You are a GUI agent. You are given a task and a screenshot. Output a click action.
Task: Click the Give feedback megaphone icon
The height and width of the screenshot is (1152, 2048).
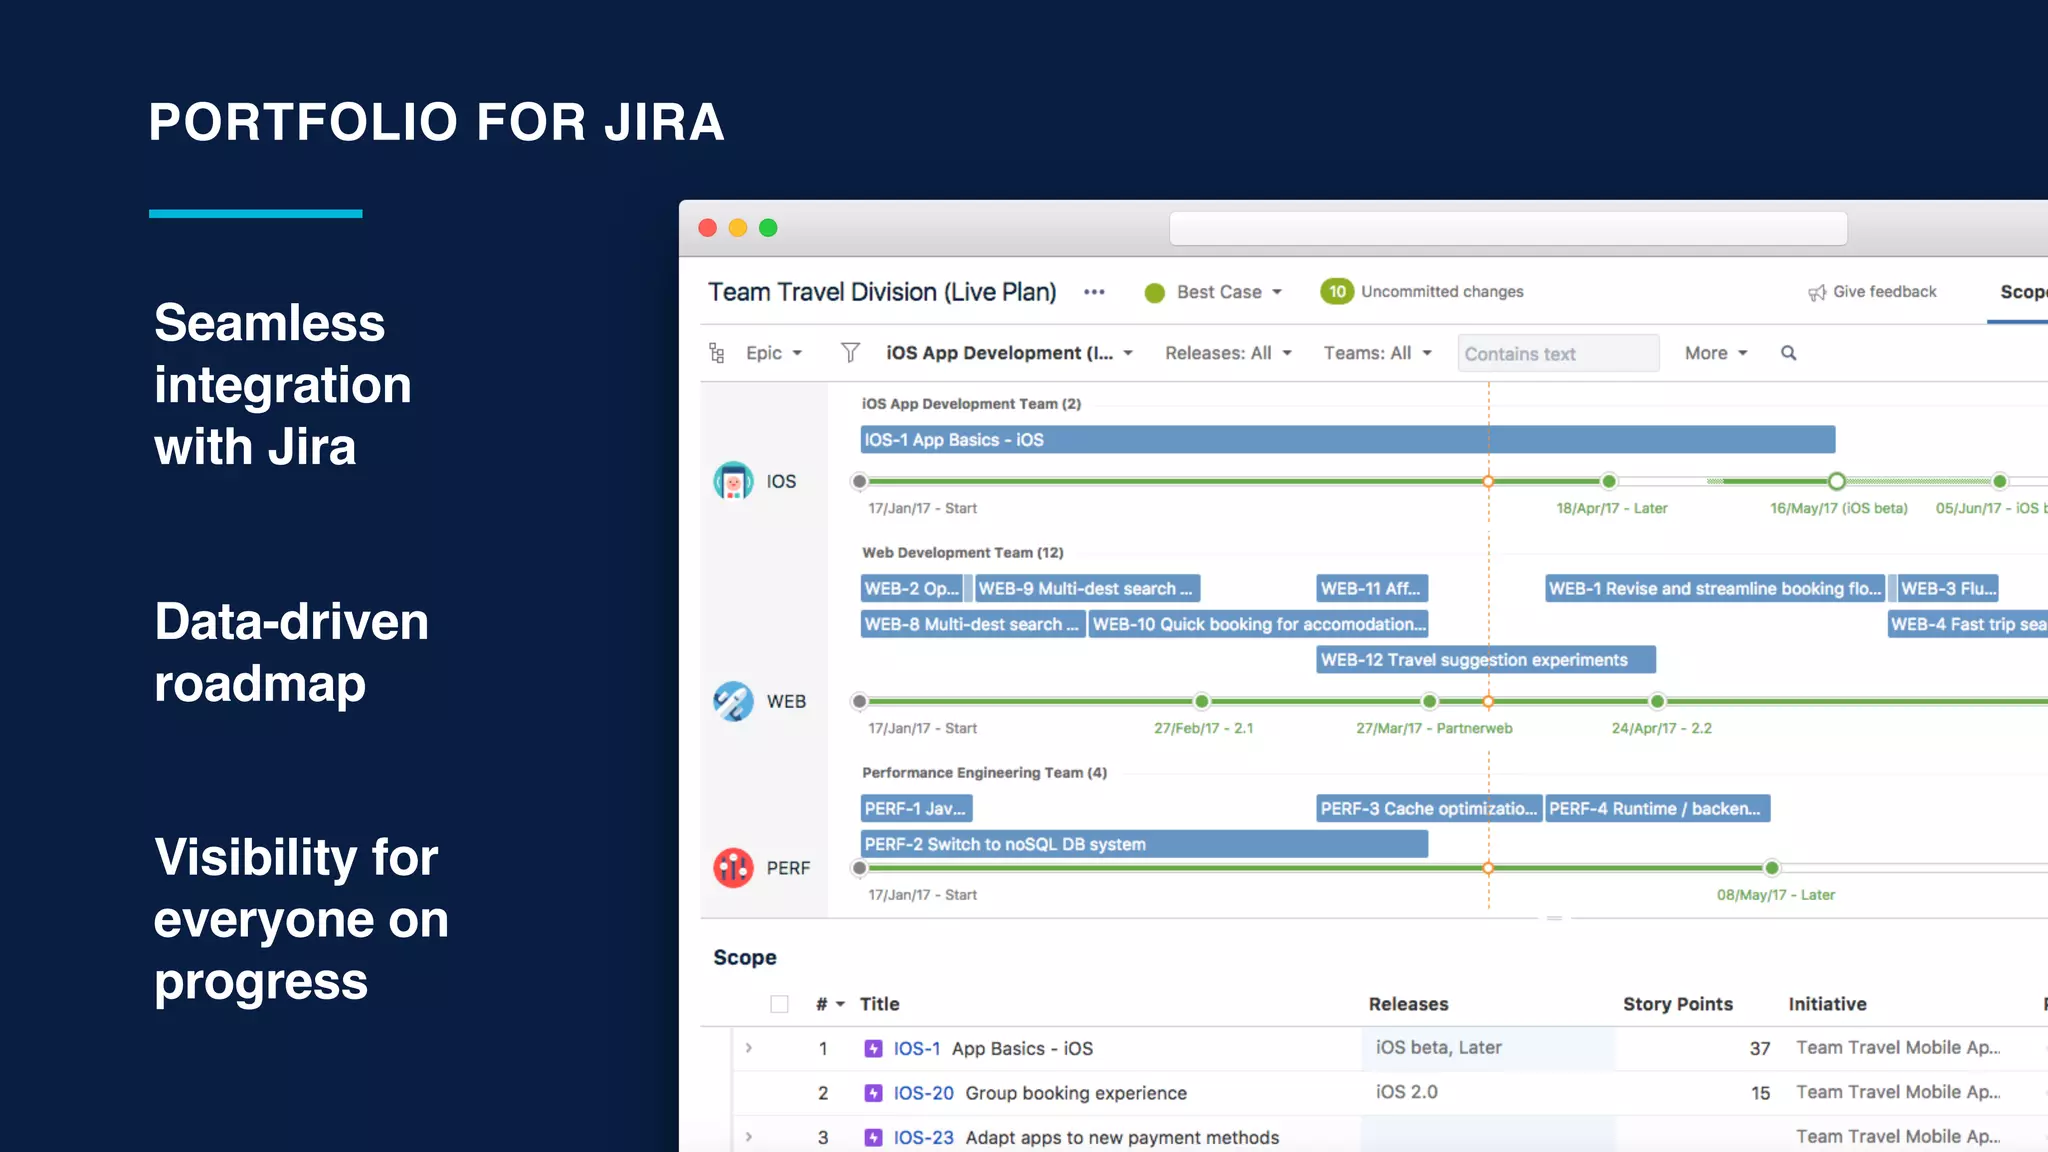coord(1817,292)
